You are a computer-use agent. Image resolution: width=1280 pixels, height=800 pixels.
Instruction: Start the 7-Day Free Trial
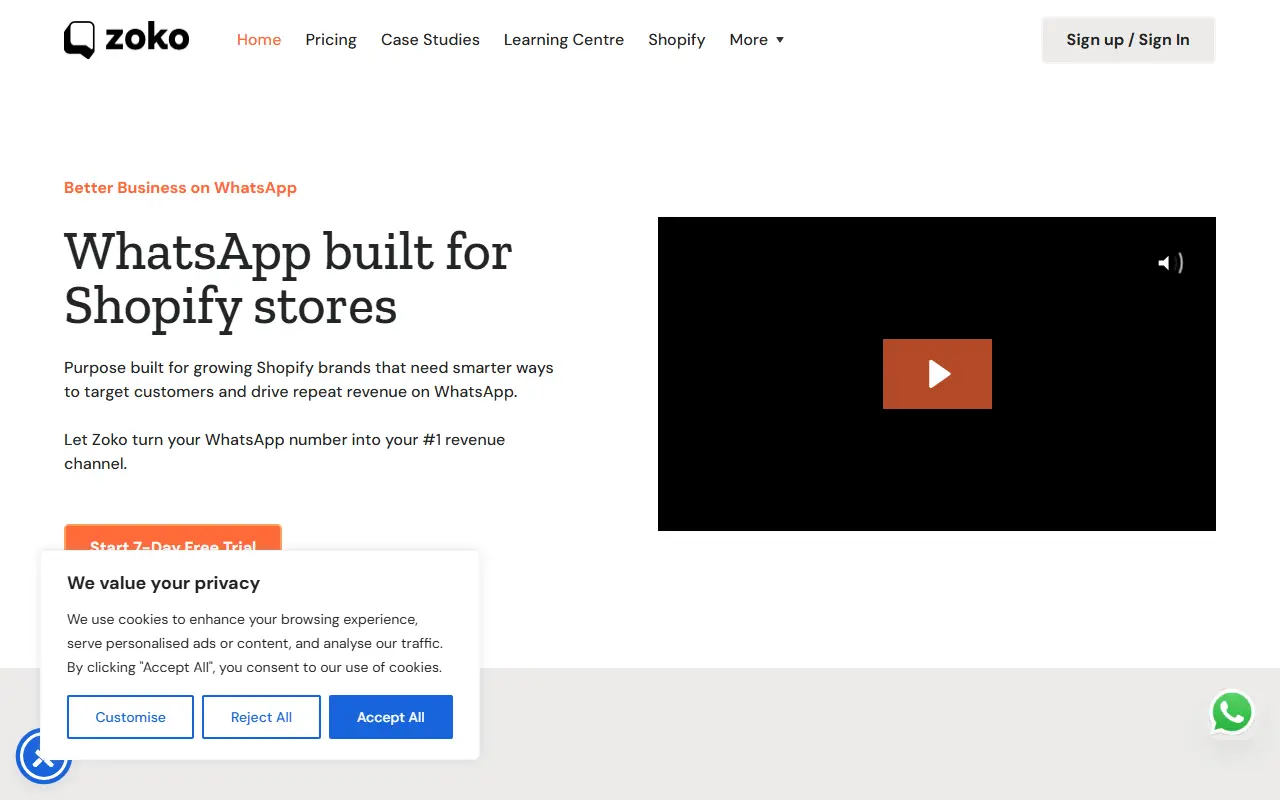pyautogui.click(x=173, y=538)
